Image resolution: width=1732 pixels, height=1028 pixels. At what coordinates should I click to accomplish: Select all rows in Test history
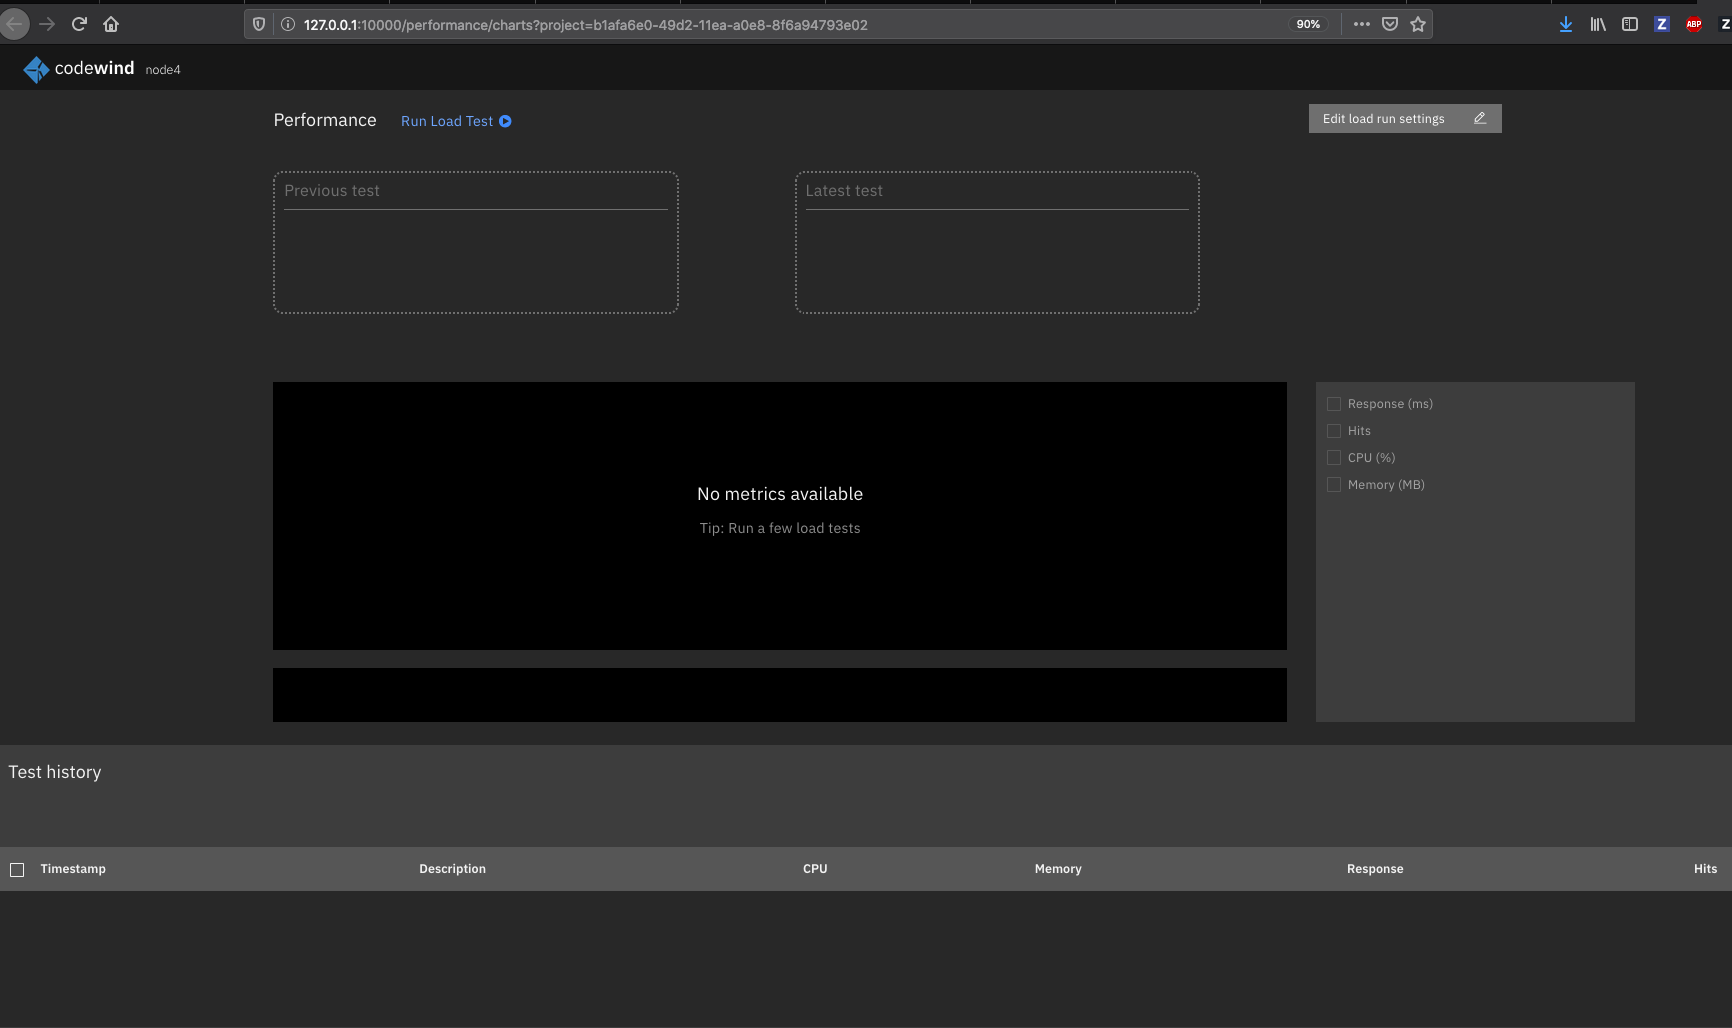(x=17, y=869)
